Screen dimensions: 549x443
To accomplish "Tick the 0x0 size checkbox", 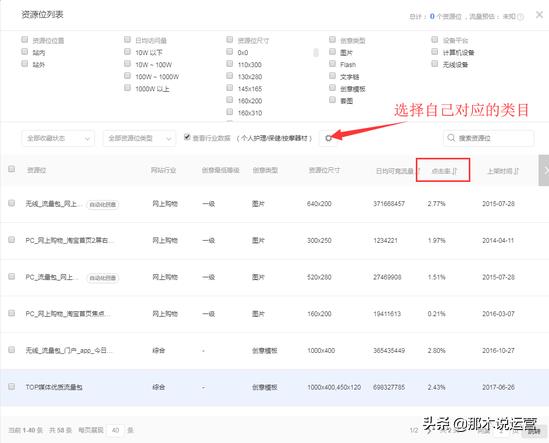I will coord(230,51).
